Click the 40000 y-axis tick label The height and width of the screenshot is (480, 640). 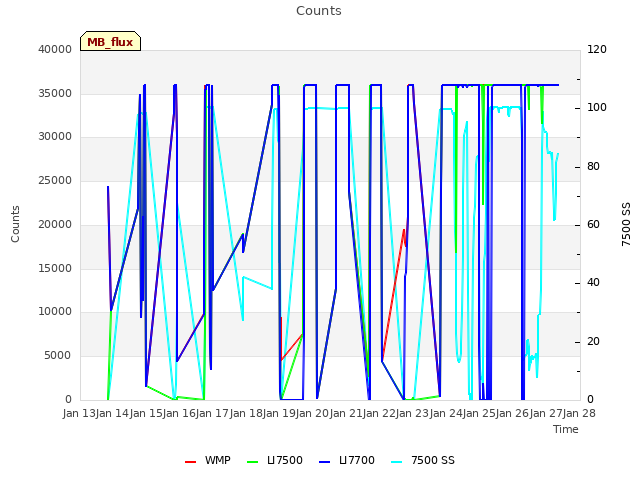pyautogui.click(x=55, y=49)
